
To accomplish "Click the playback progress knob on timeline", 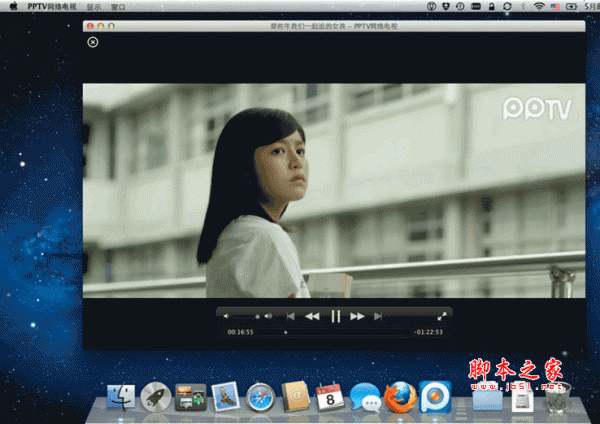I will click(x=285, y=332).
